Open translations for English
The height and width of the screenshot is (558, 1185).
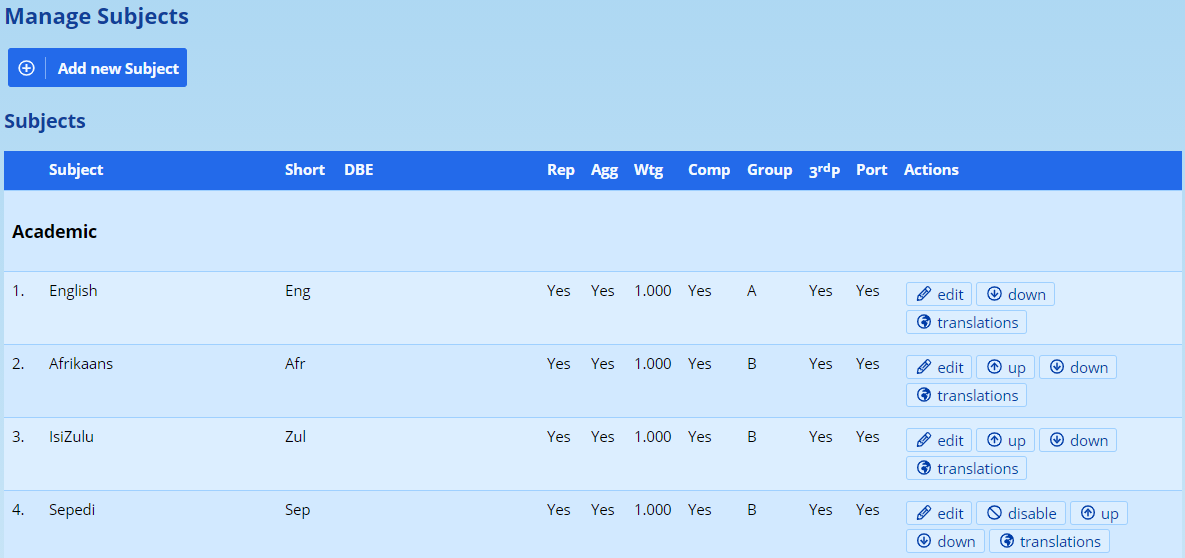966,322
